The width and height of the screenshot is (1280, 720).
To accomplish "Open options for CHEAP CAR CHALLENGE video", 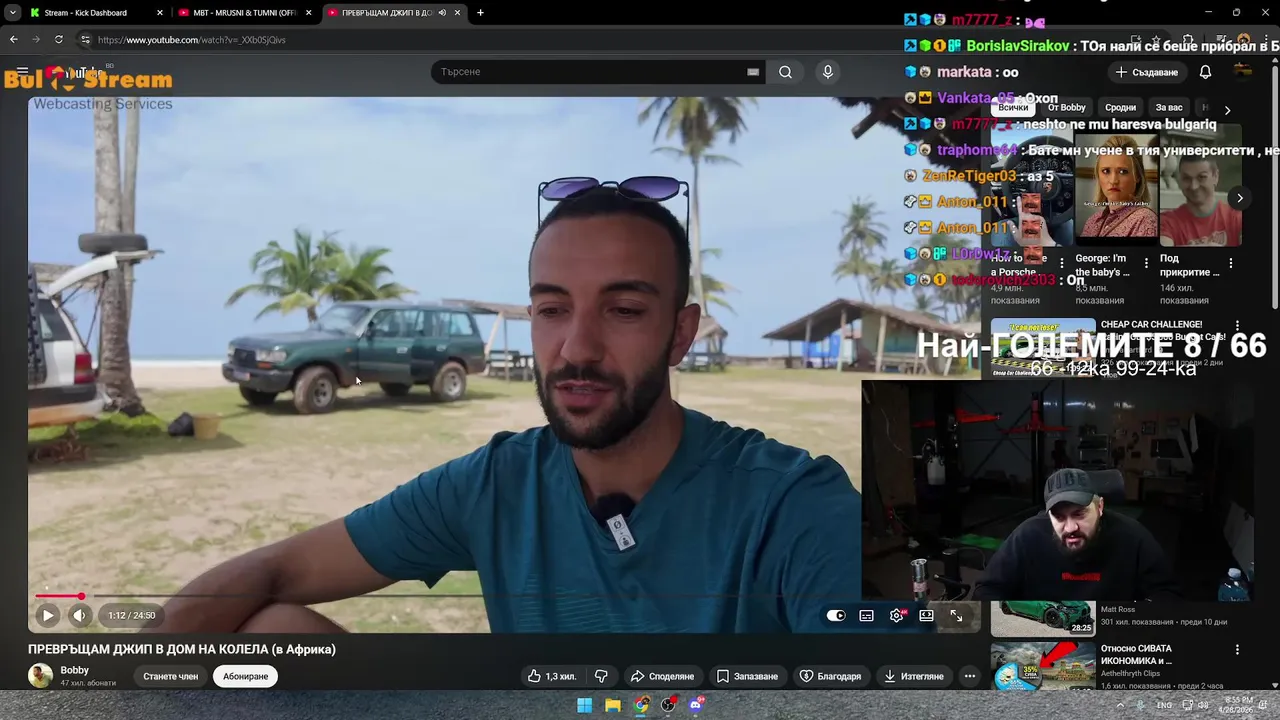I will point(1238,326).
